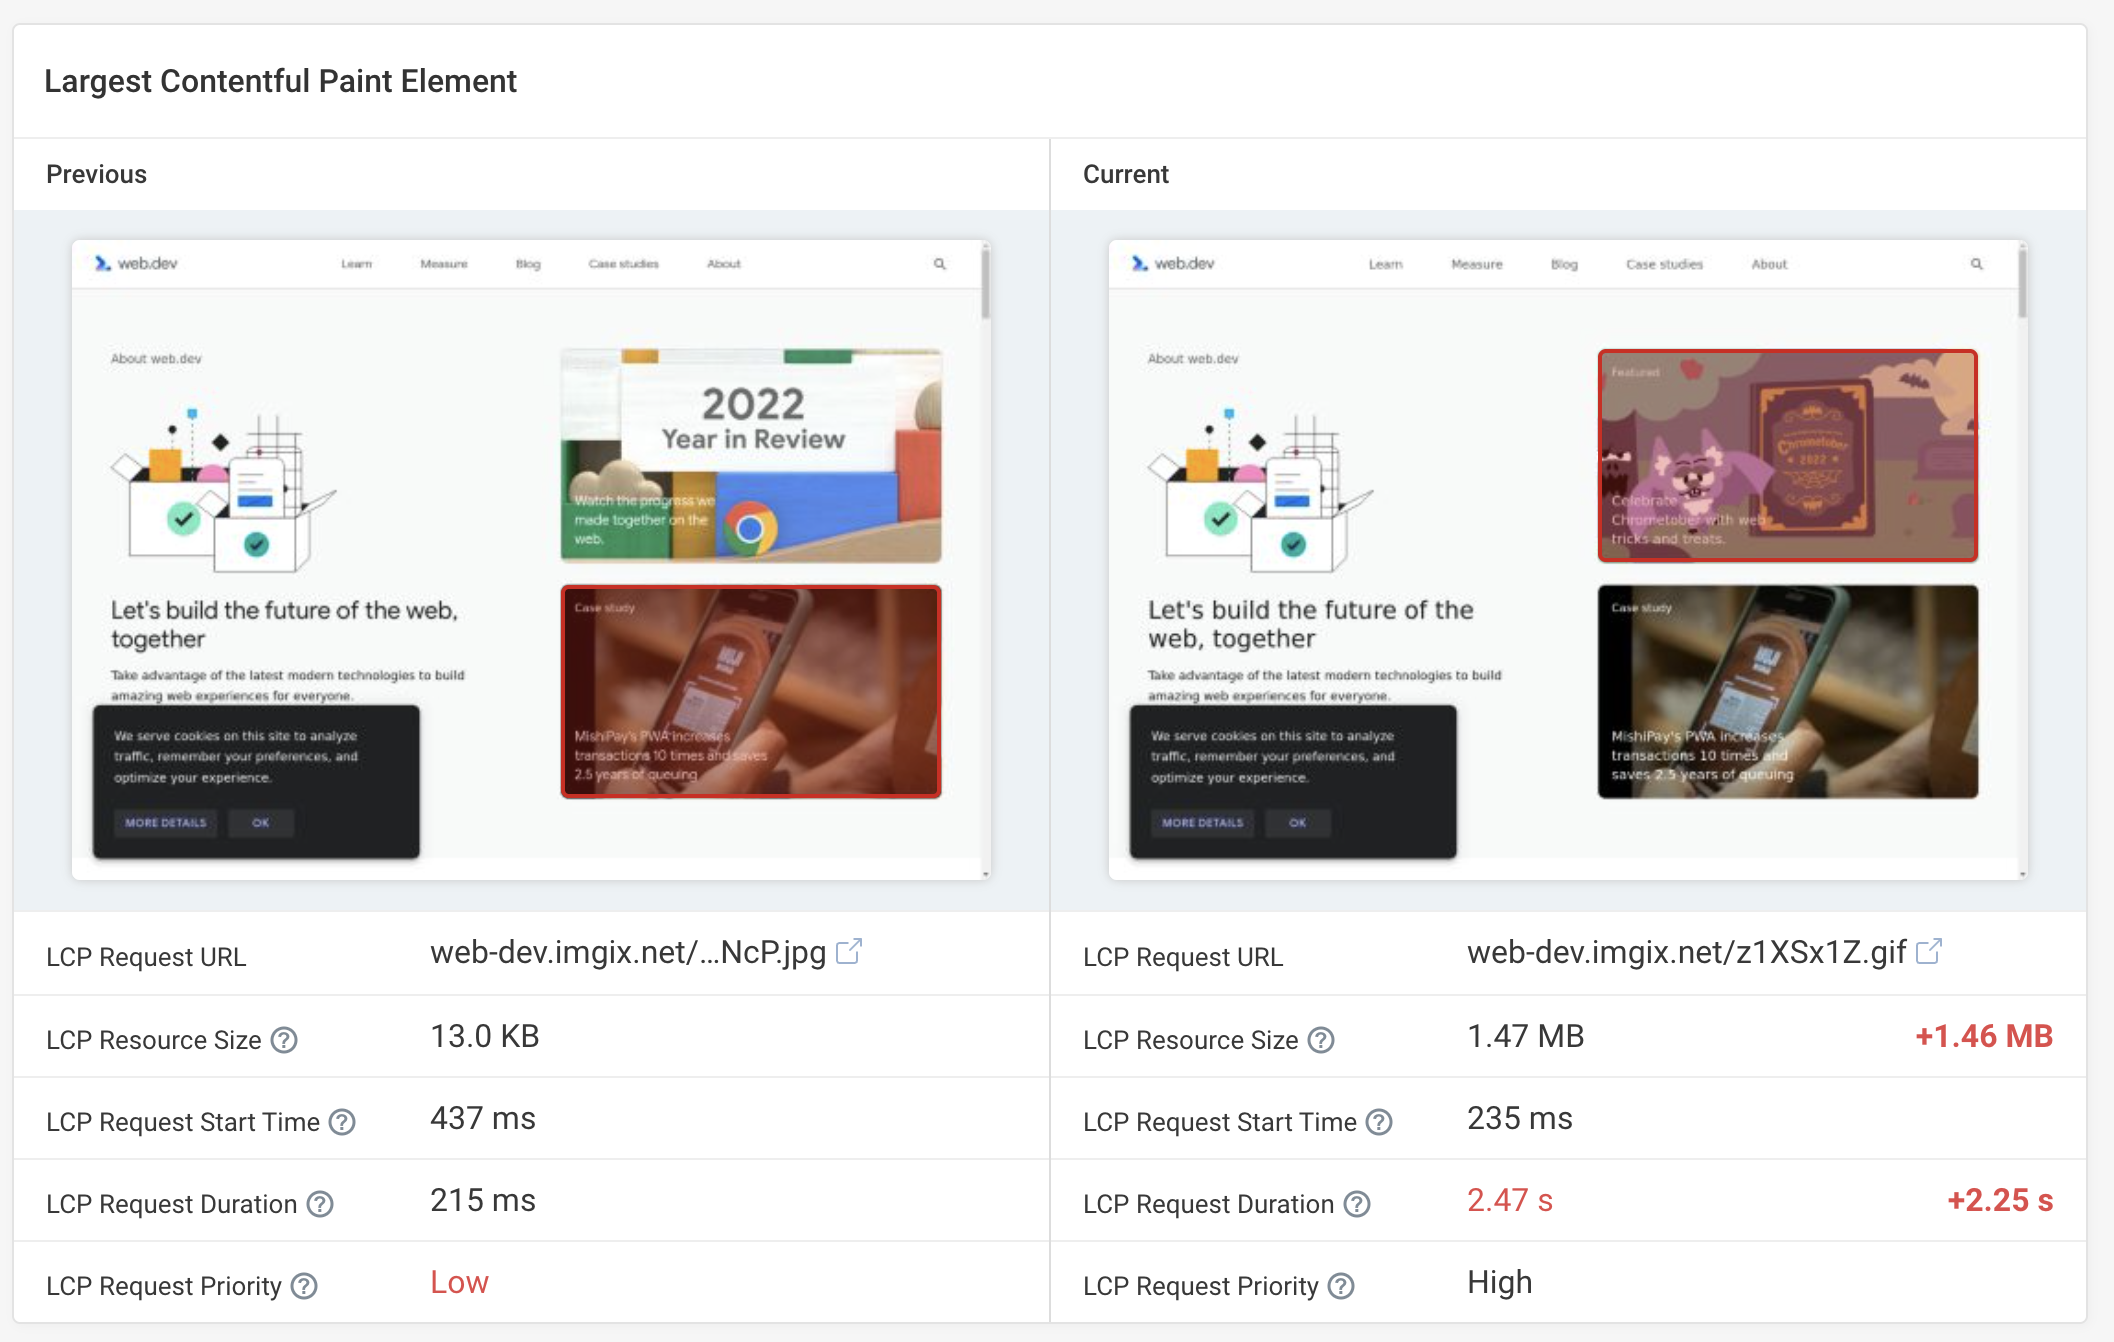2114x1342 pixels.
Task: Click MORE DETAILS button in Previous screenshot
Action: point(165,823)
